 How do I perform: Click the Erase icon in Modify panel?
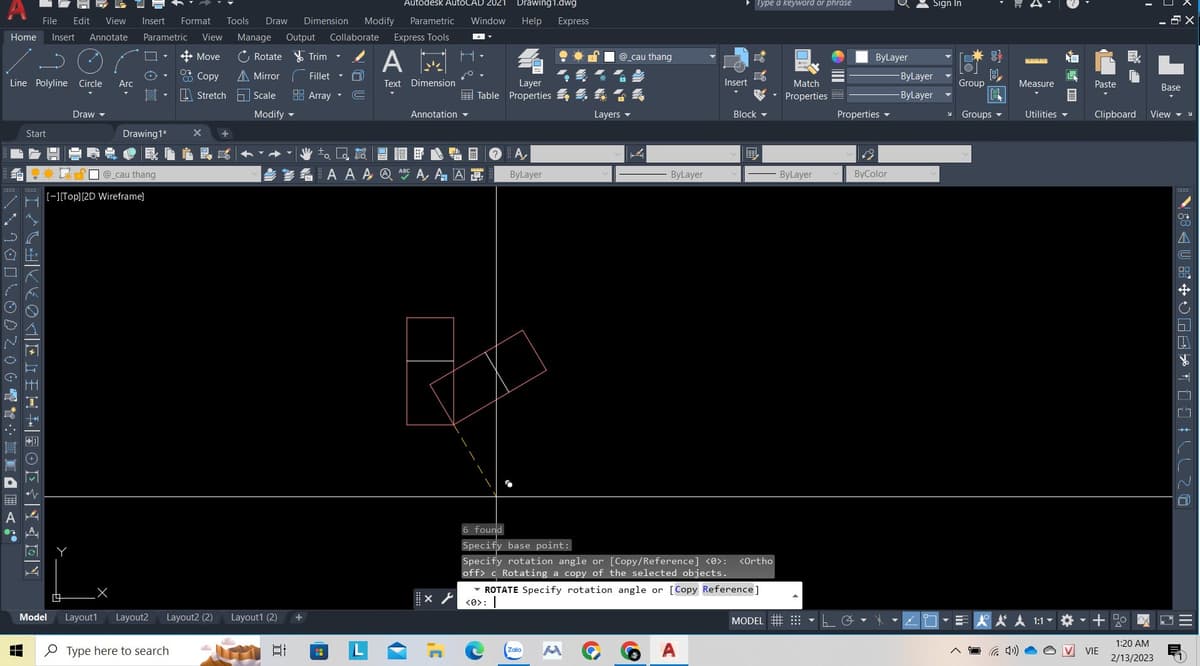point(361,57)
